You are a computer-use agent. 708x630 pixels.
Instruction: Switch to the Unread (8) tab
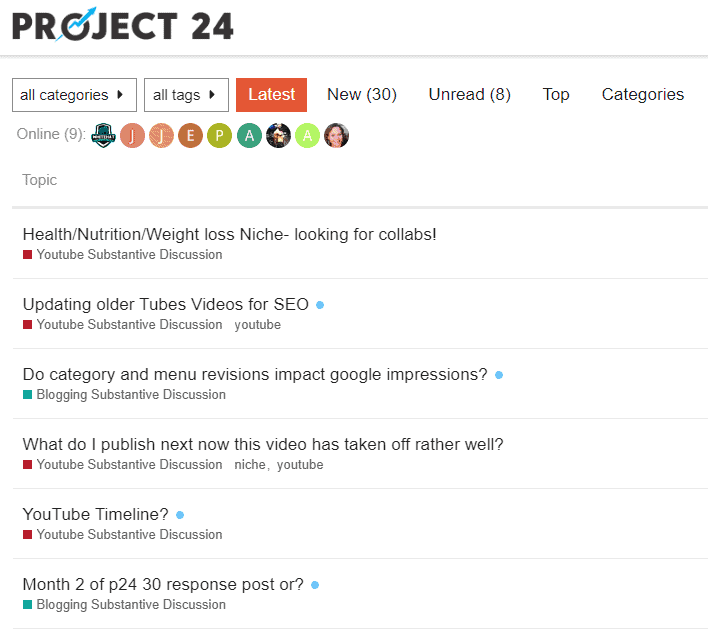tap(470, 94)
